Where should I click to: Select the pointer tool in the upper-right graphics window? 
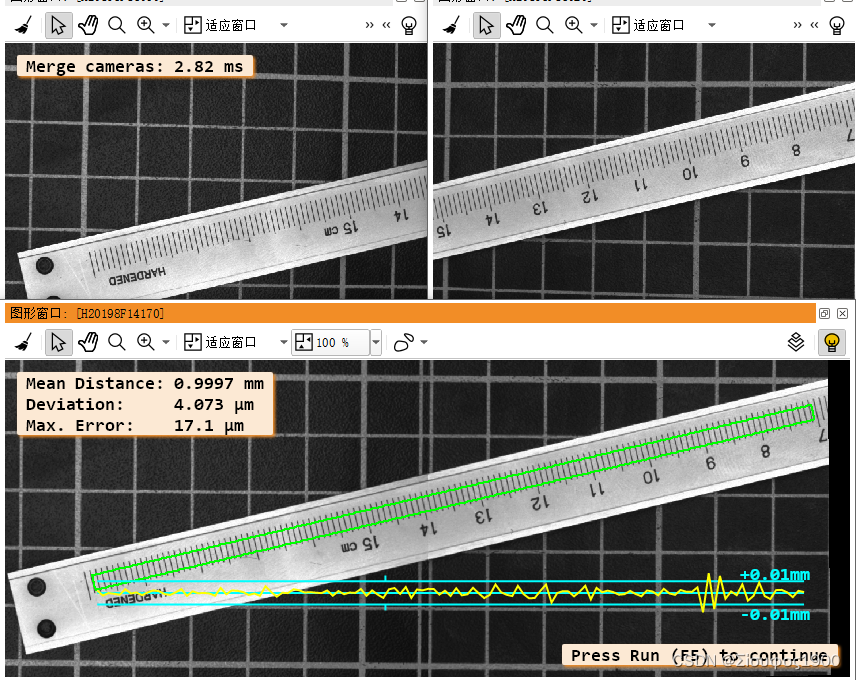[x=486, y=25]
